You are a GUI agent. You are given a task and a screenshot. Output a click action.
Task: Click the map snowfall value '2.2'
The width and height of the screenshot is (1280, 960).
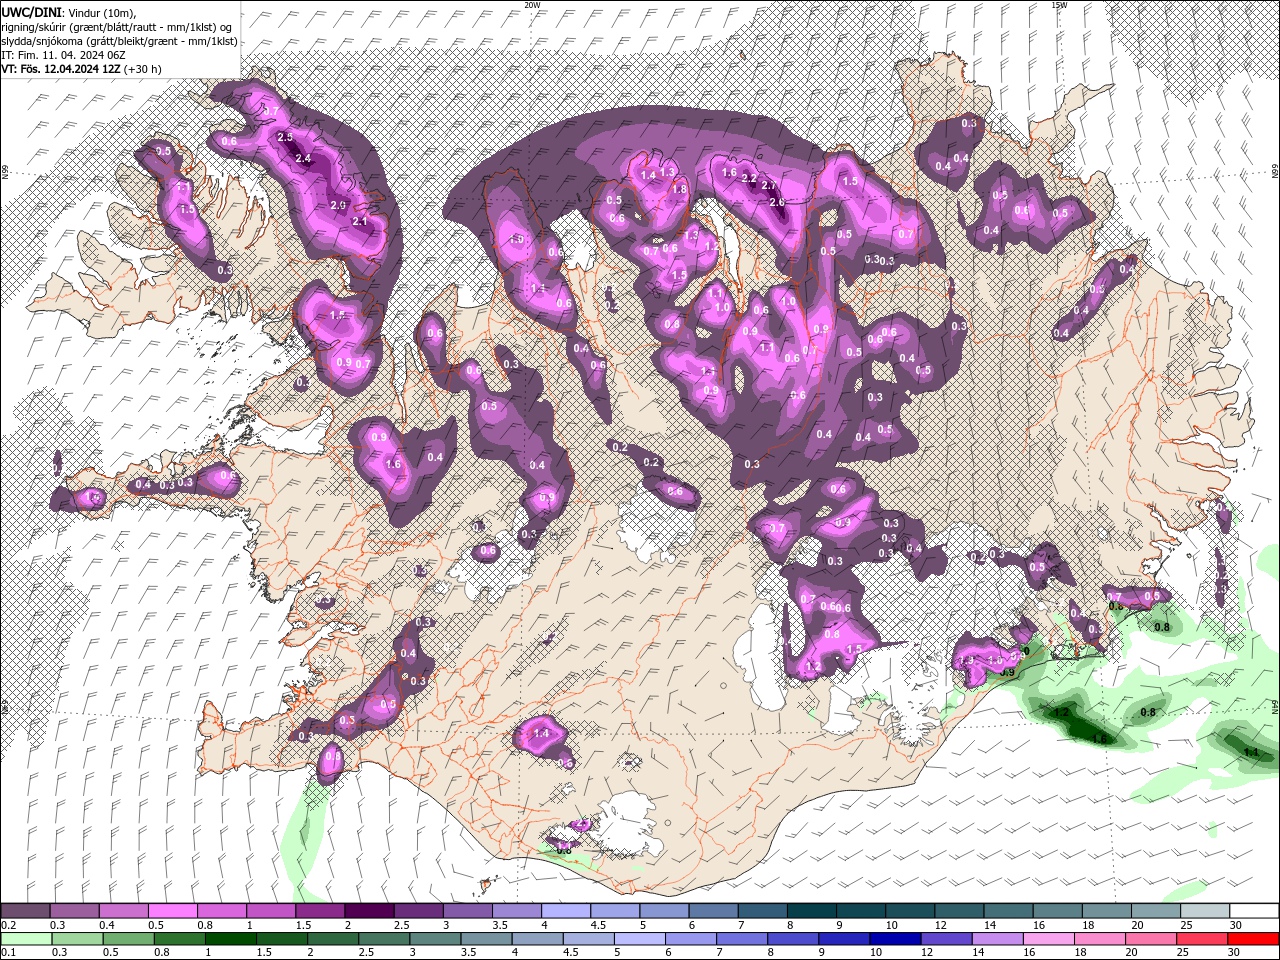point(749,178)
